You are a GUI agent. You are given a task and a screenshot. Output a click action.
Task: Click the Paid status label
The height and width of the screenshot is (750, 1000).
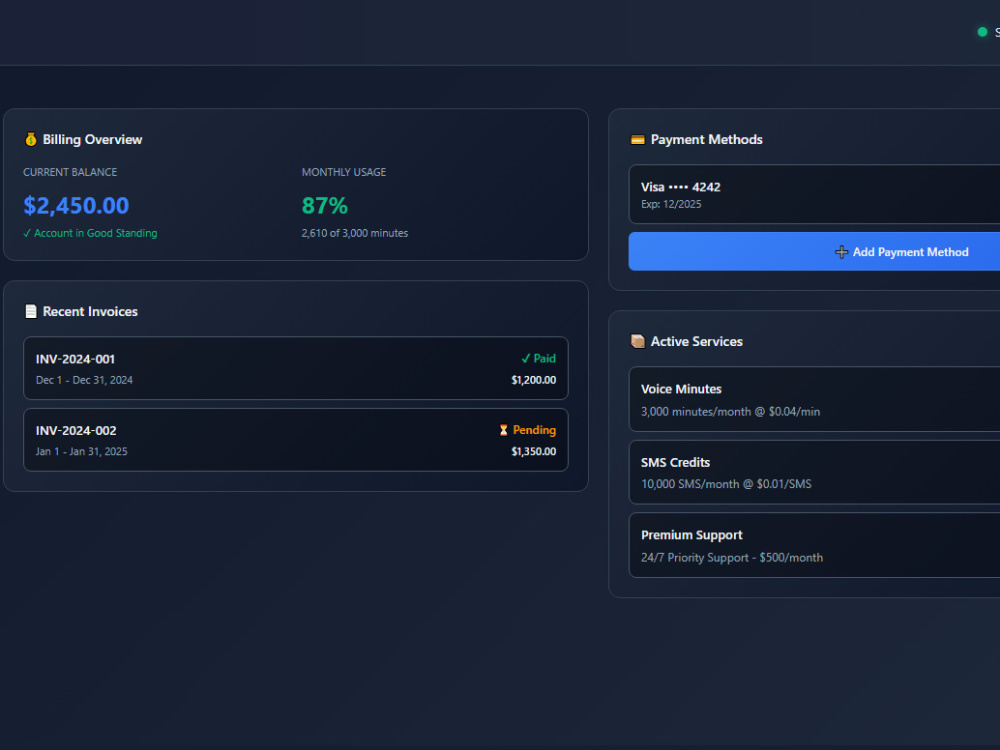[x=539, y=358]
